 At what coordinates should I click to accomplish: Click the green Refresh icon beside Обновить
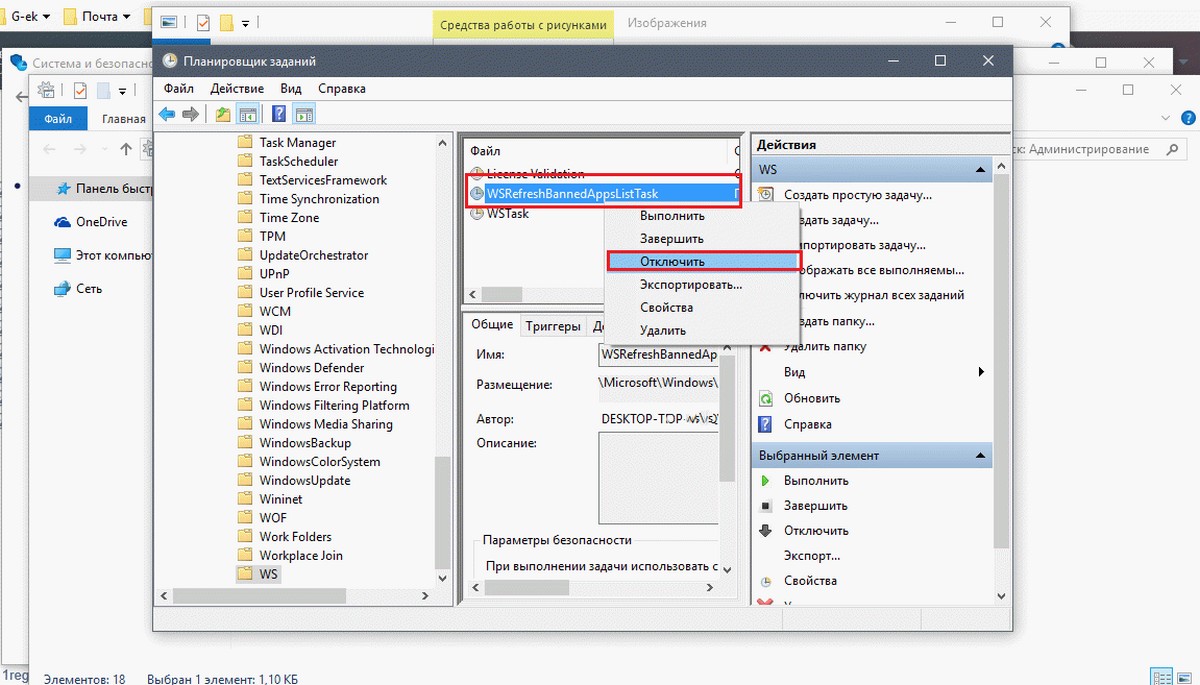[766, 398]
